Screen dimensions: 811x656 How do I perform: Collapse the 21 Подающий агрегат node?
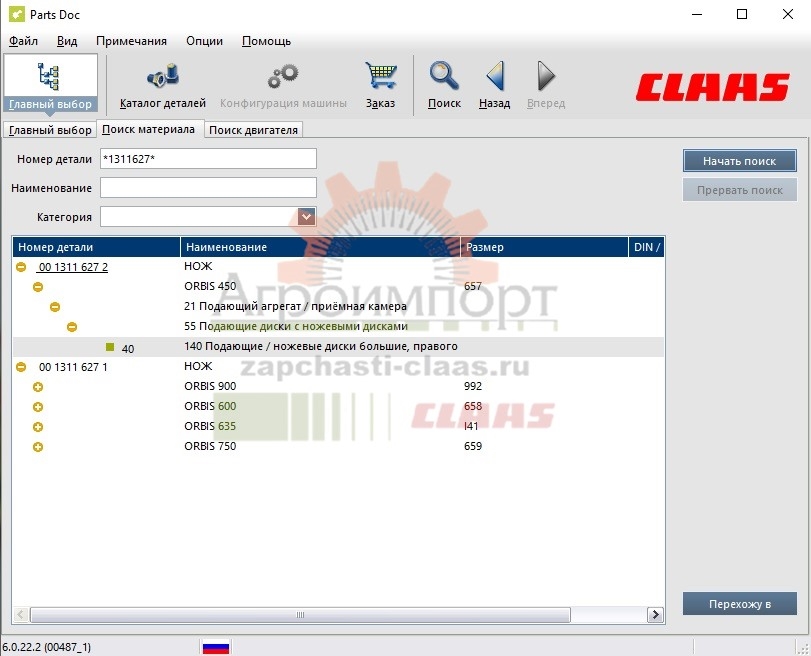(x=55, y=307)
